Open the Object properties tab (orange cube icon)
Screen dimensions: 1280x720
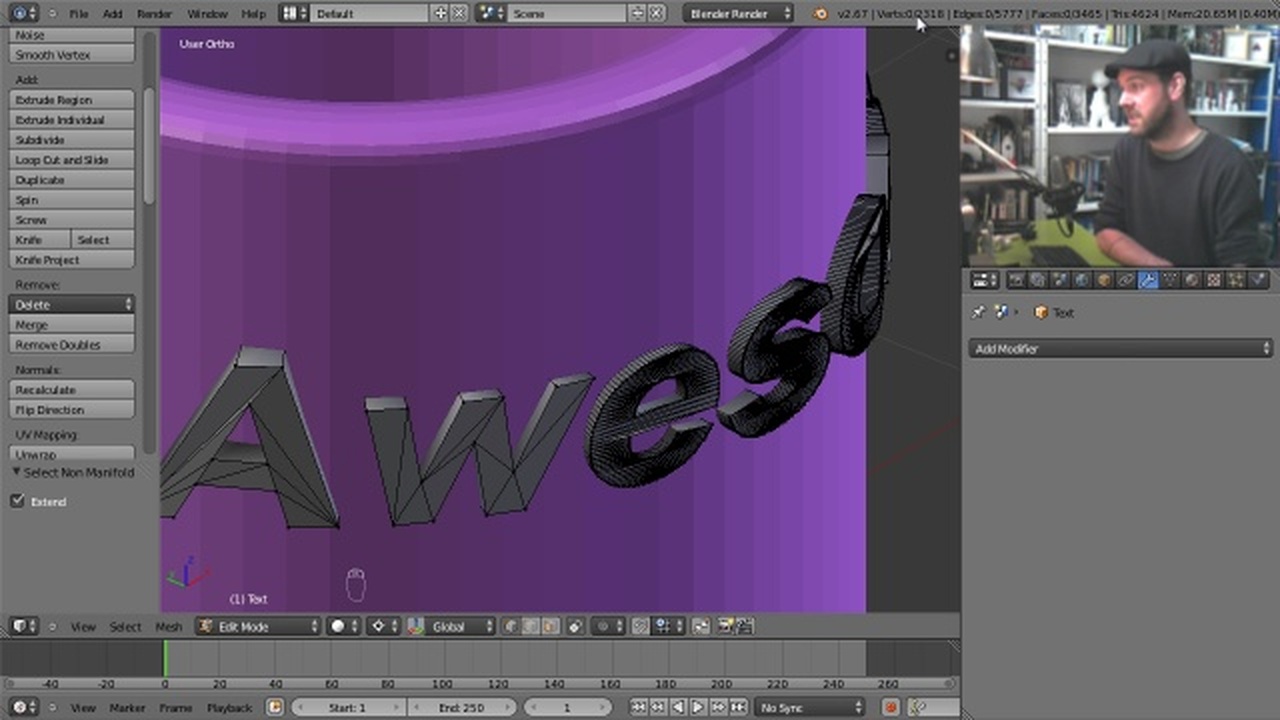click(x=1104, y=280)
